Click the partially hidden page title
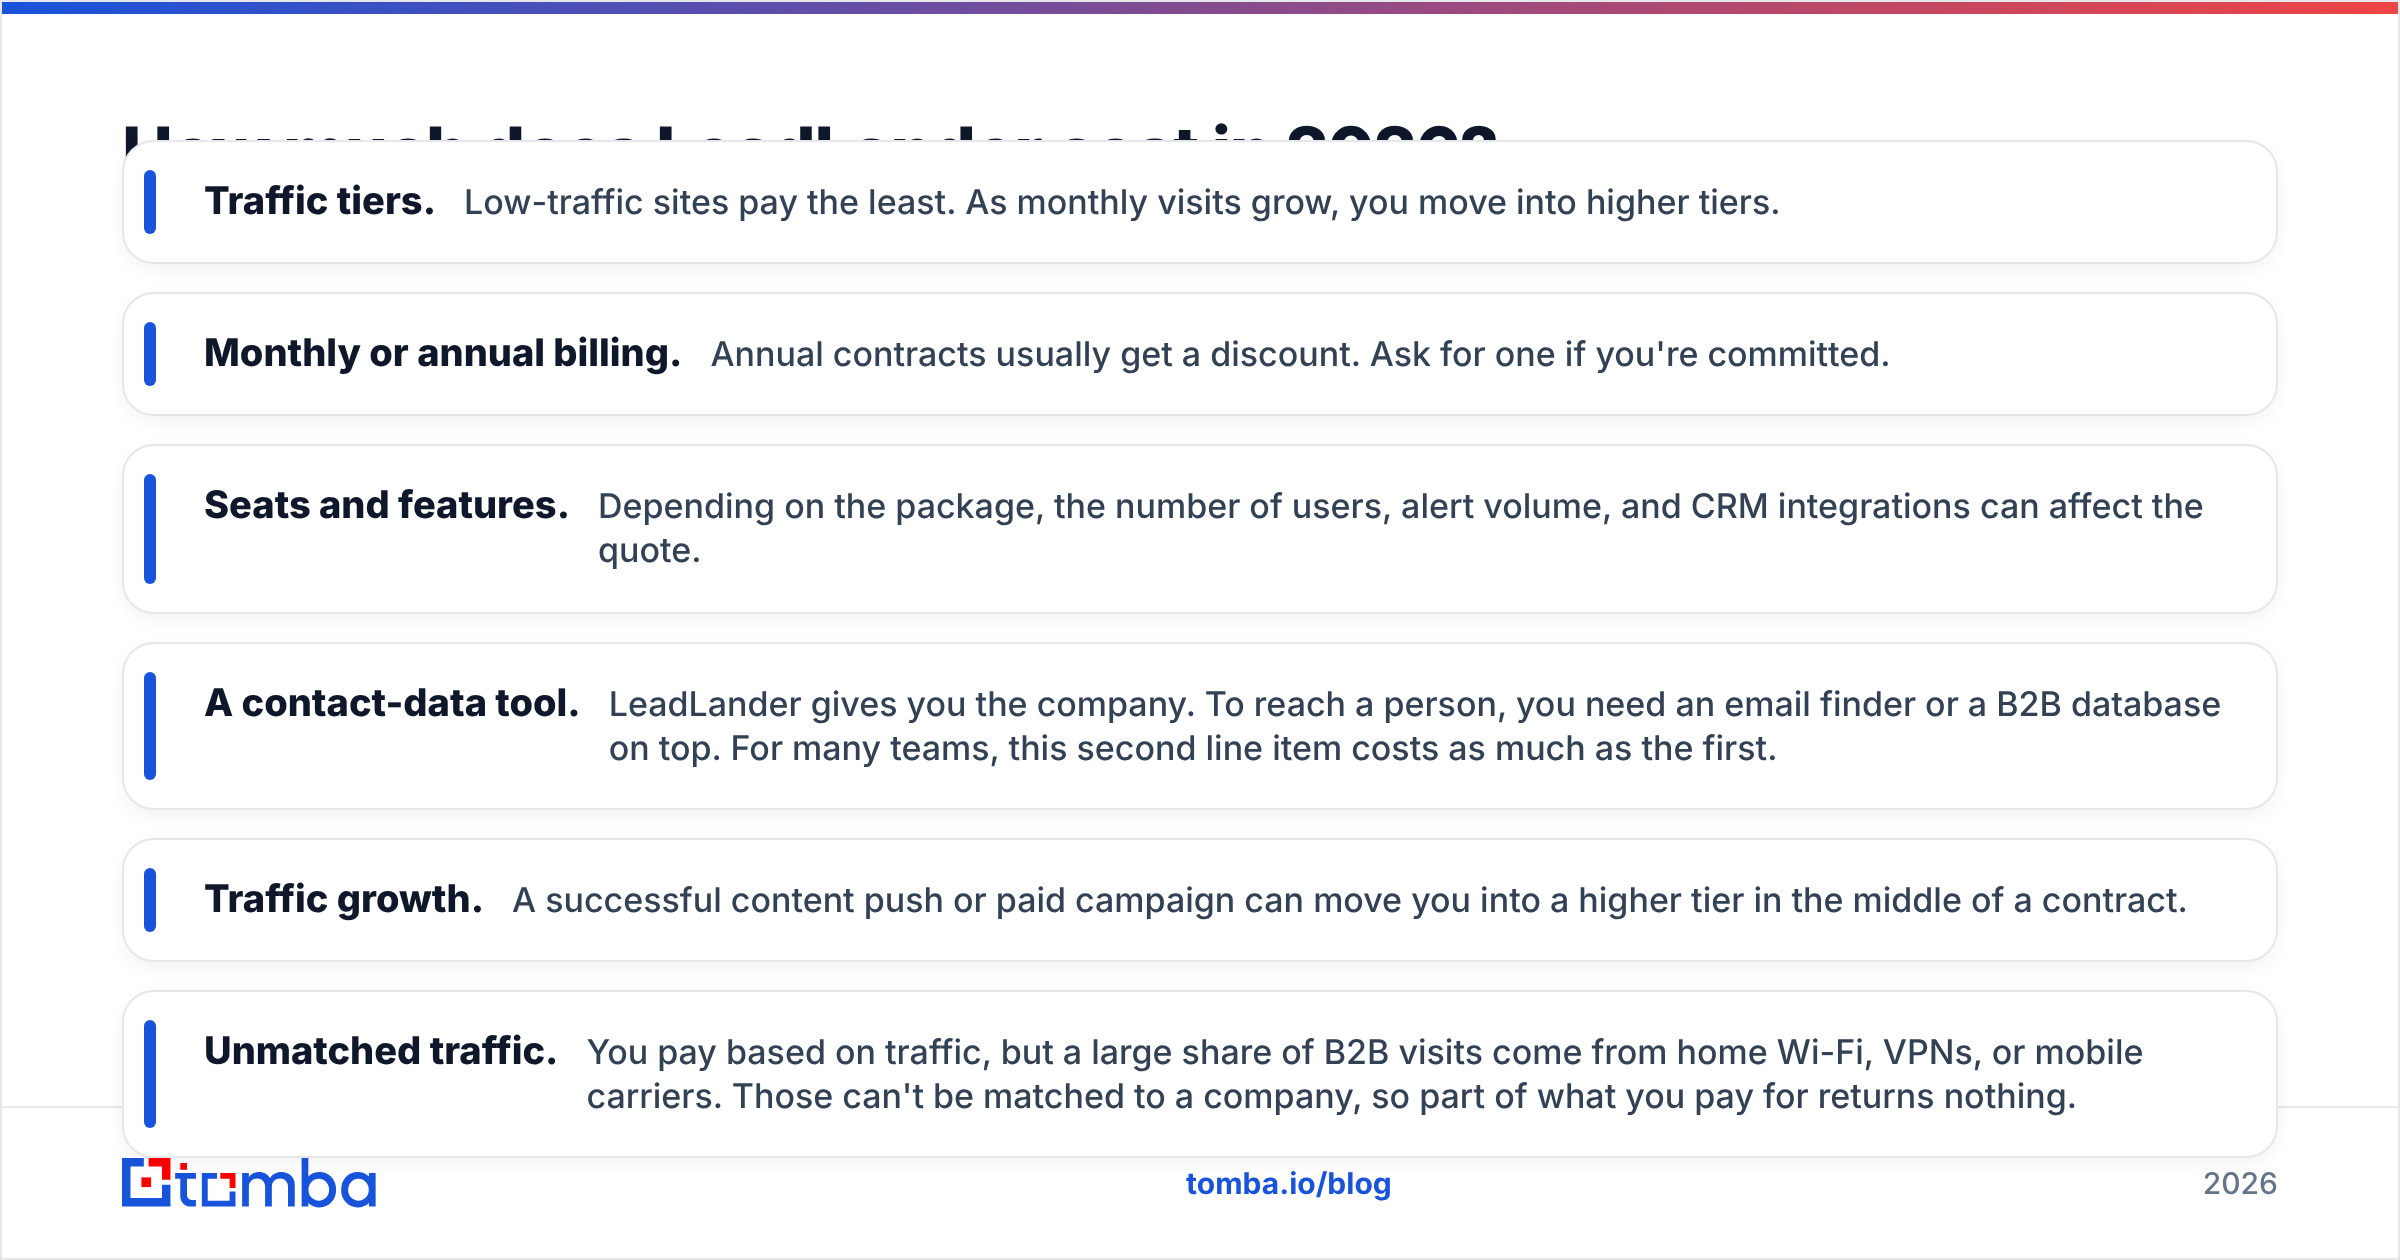 pyautogui.click(x=811, y=132)
